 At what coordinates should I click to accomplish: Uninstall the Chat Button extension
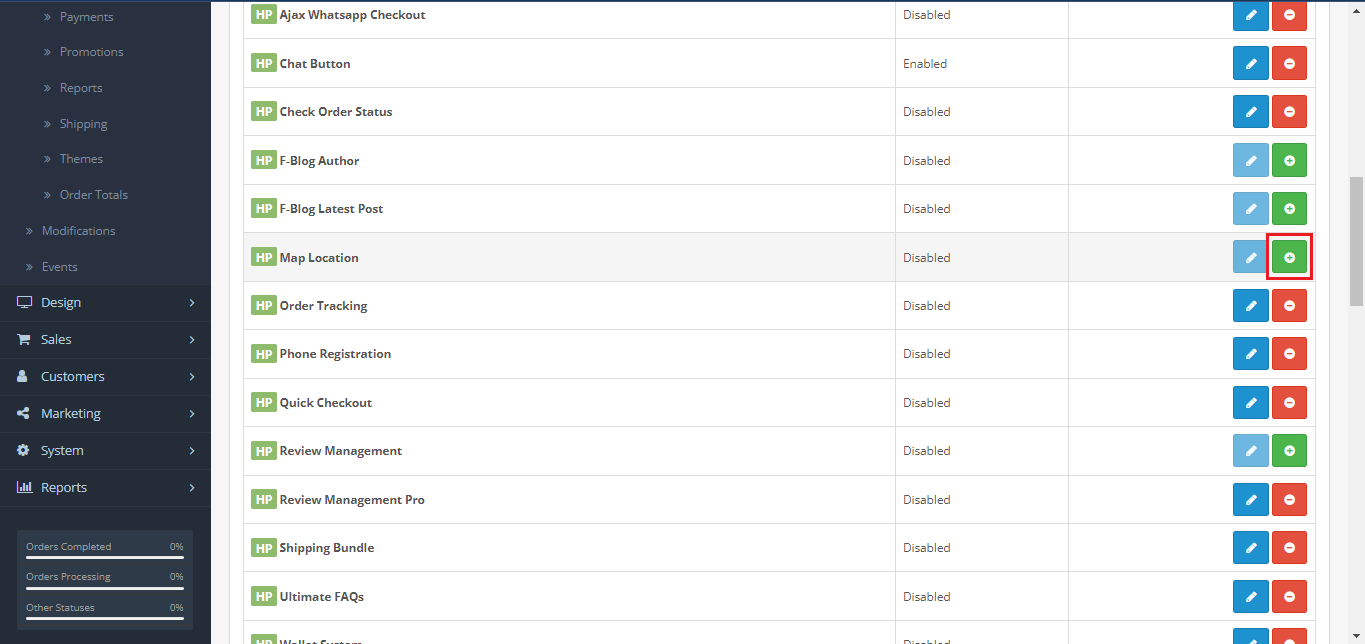click(1289, 64)
